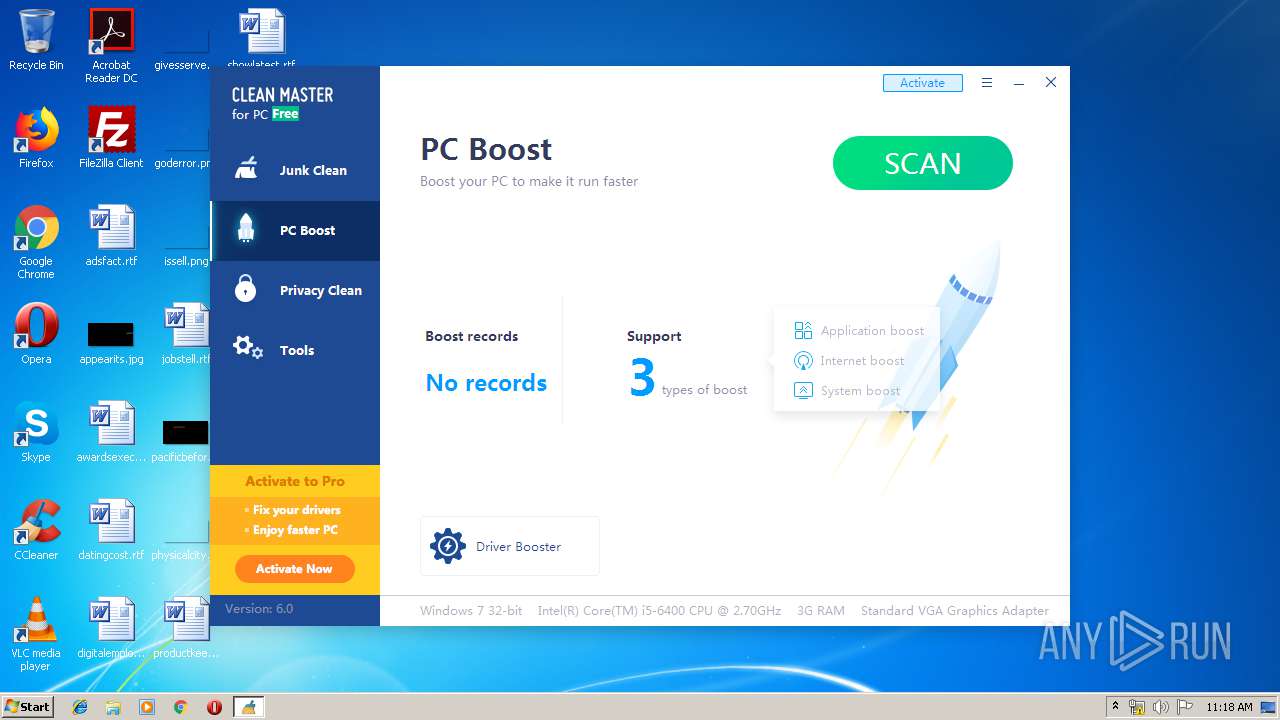
Task: Click the 'Windows 7 32-bit' status text
Action: pos(471,611)
